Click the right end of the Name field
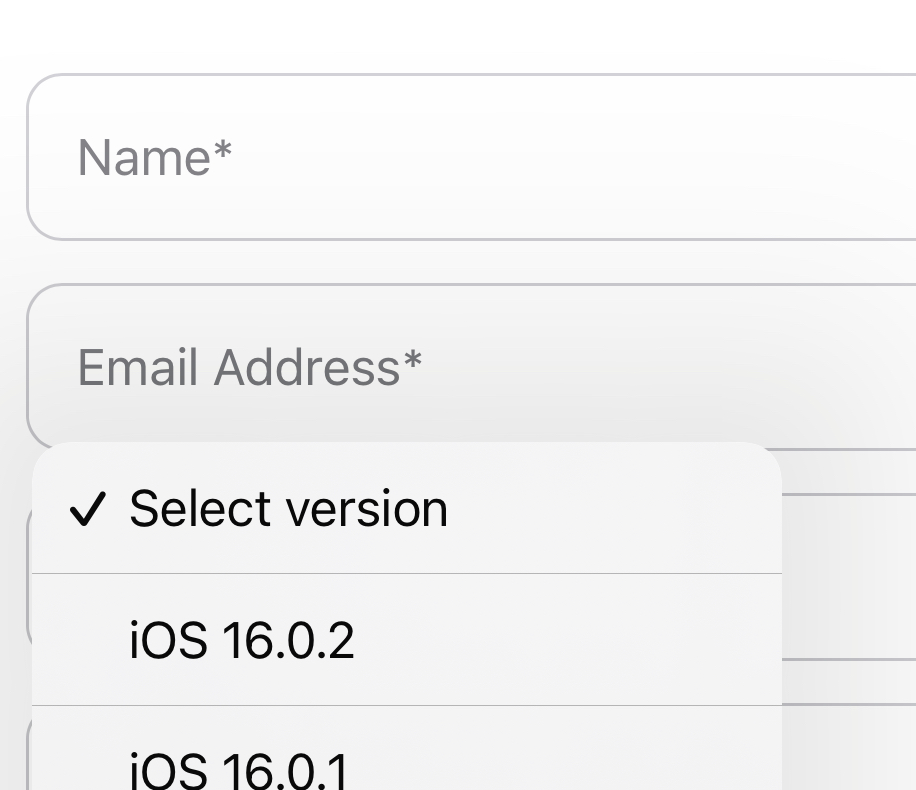Image resolution: width=916 pixels, height=790 pixels. coord(876,157)
